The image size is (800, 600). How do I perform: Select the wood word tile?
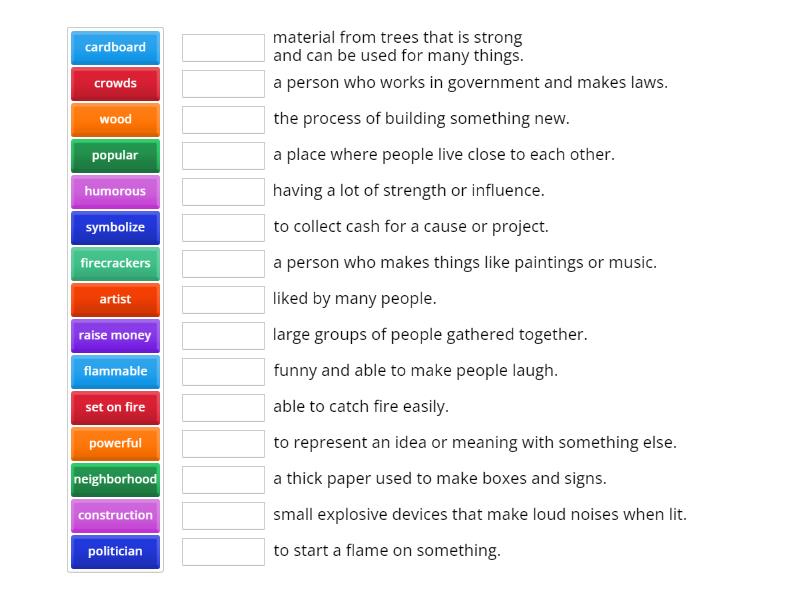[114, 119]
